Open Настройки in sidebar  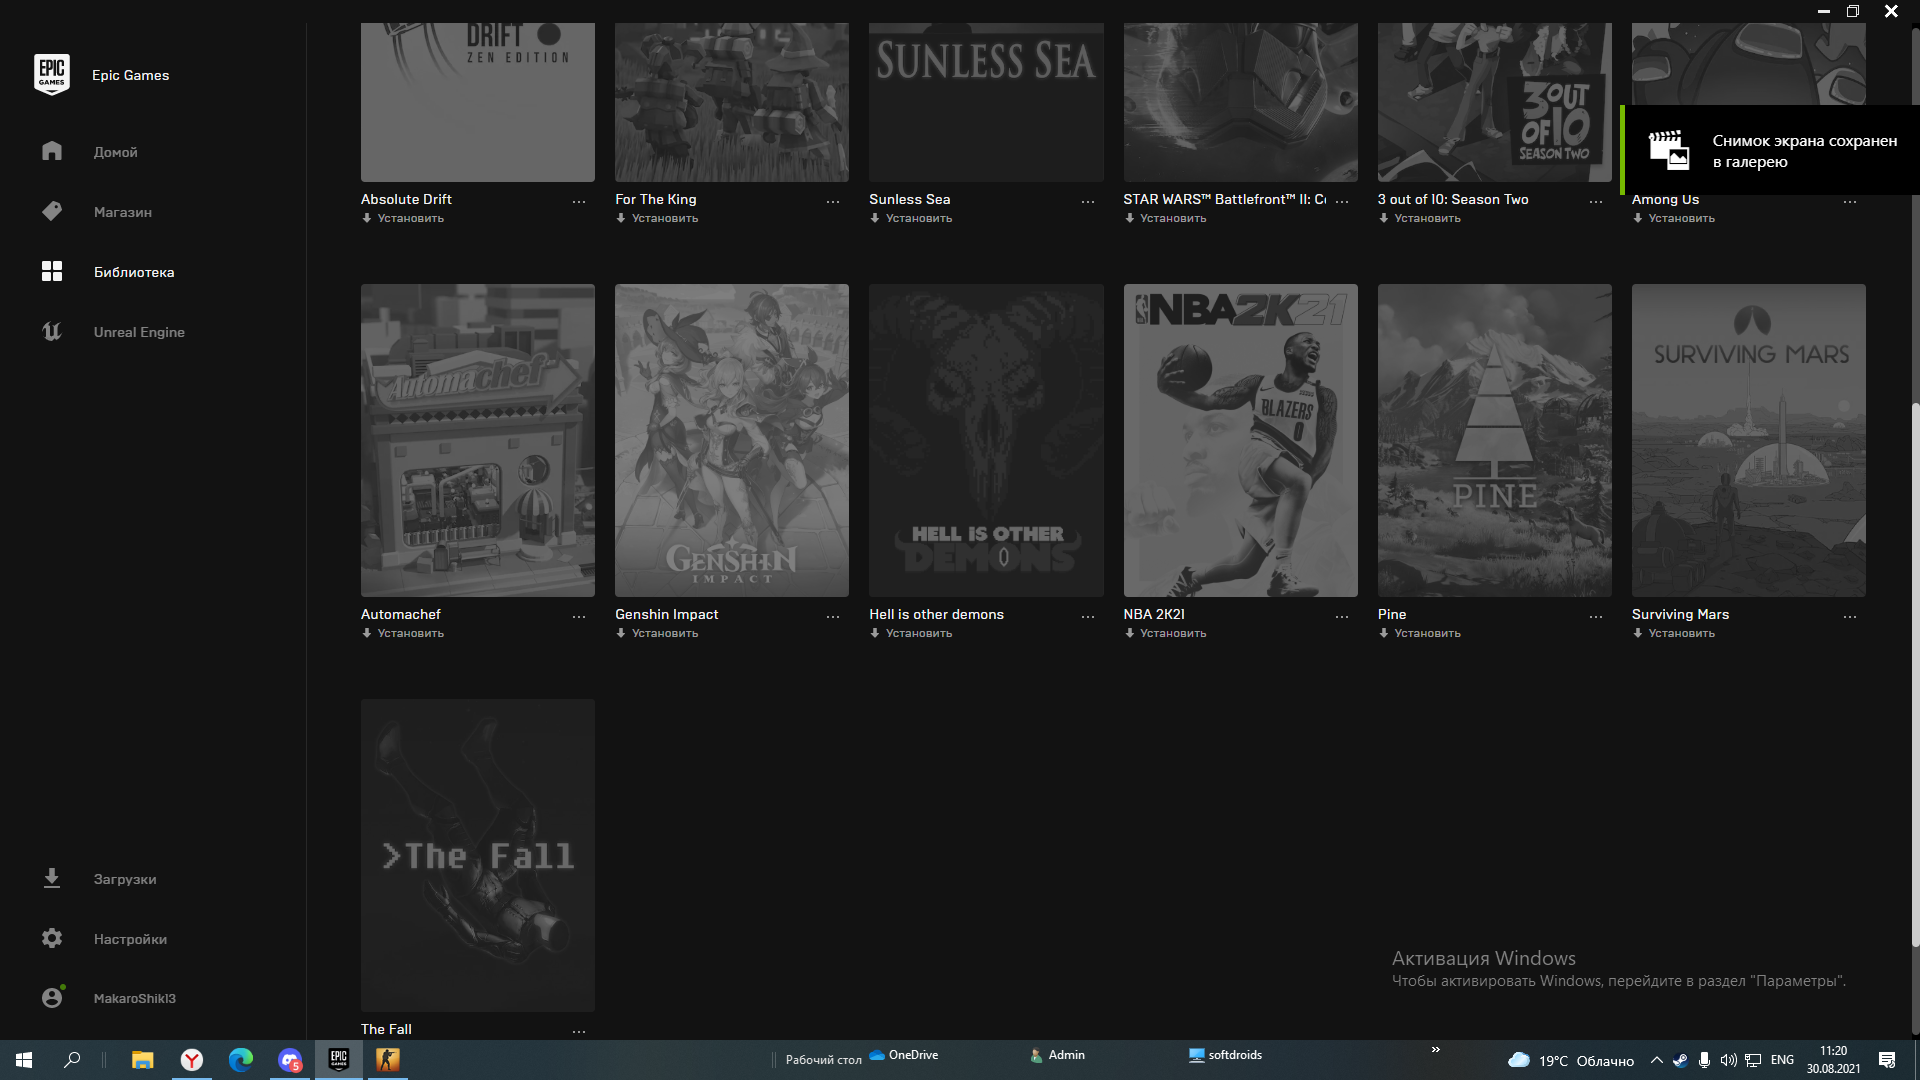click(130, 939)
